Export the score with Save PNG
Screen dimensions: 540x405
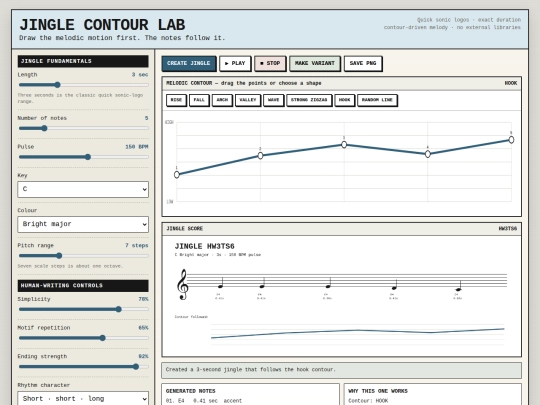click(x=363, y=63)
